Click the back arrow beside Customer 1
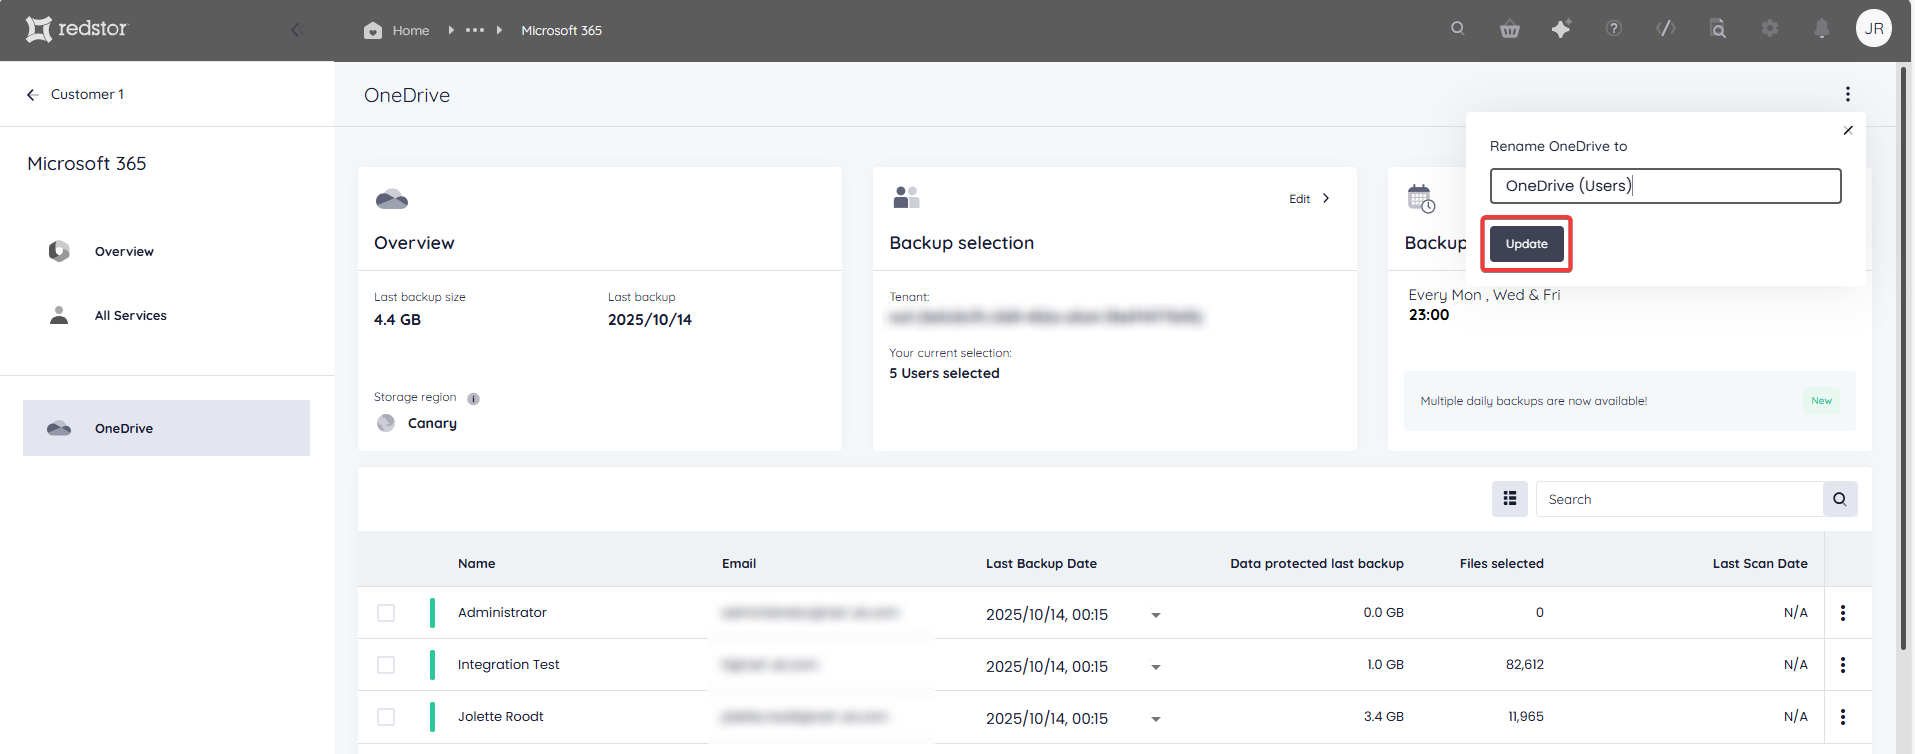The width and height of the screenshot is (1915, 754). click(32, 94)
